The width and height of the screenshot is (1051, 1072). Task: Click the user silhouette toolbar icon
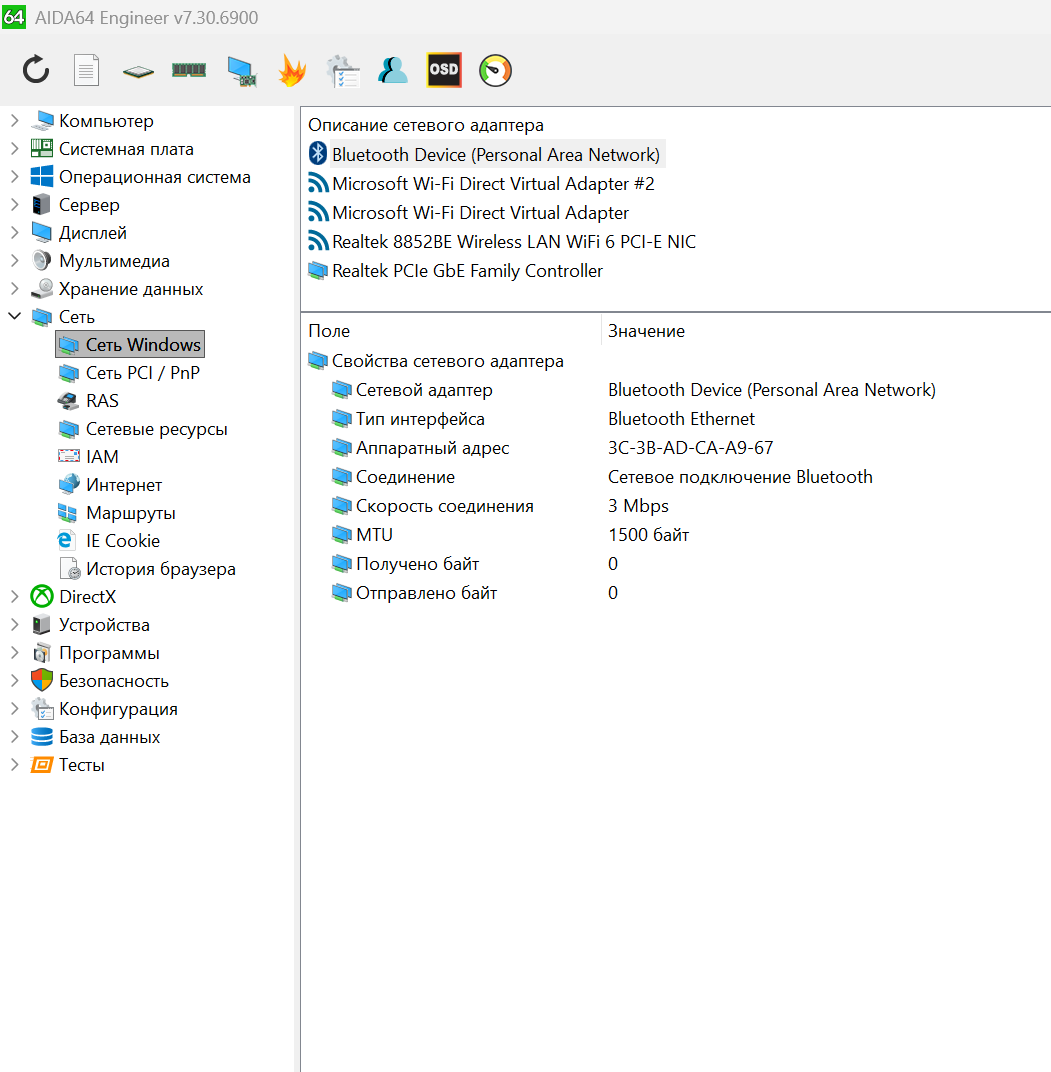(393, 70)
